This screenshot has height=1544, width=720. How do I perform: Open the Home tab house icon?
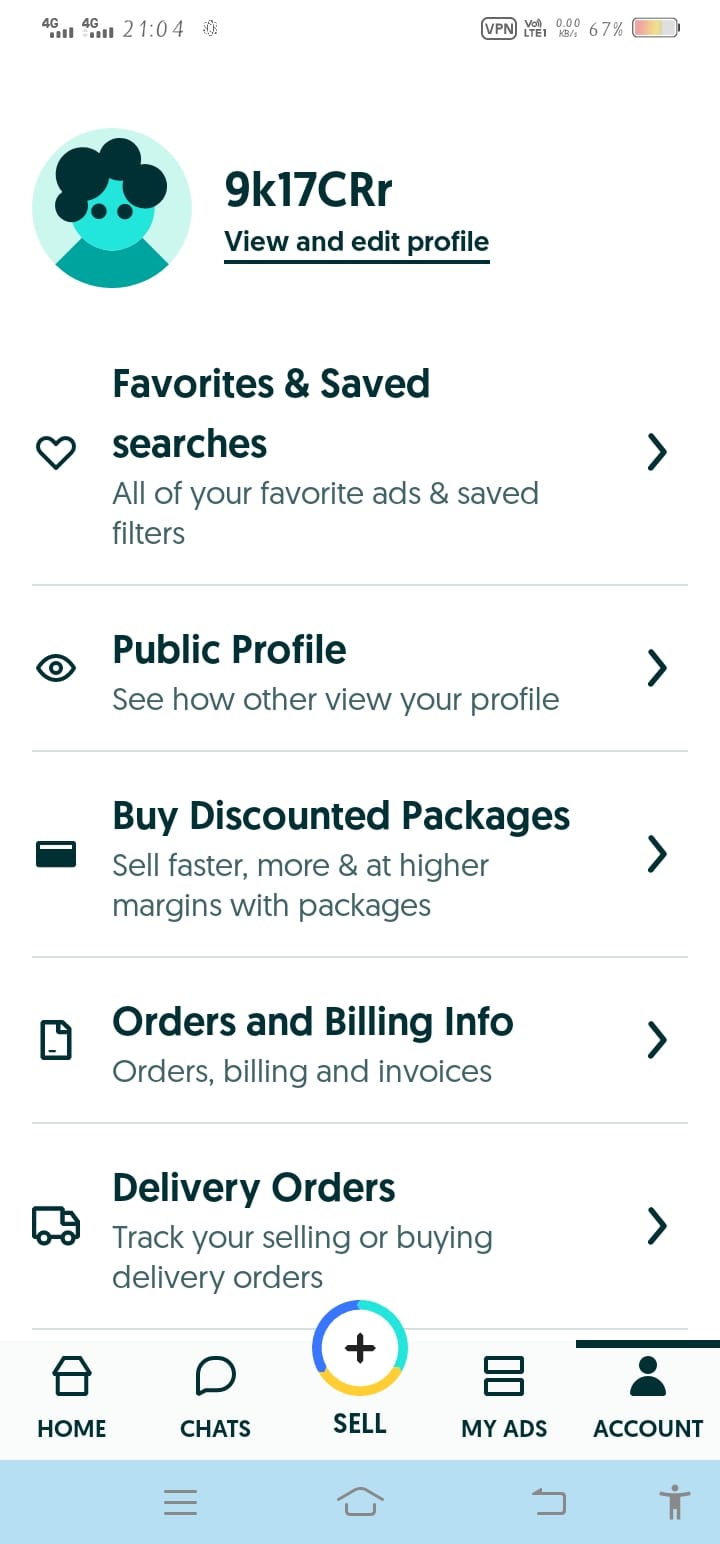72,1376
